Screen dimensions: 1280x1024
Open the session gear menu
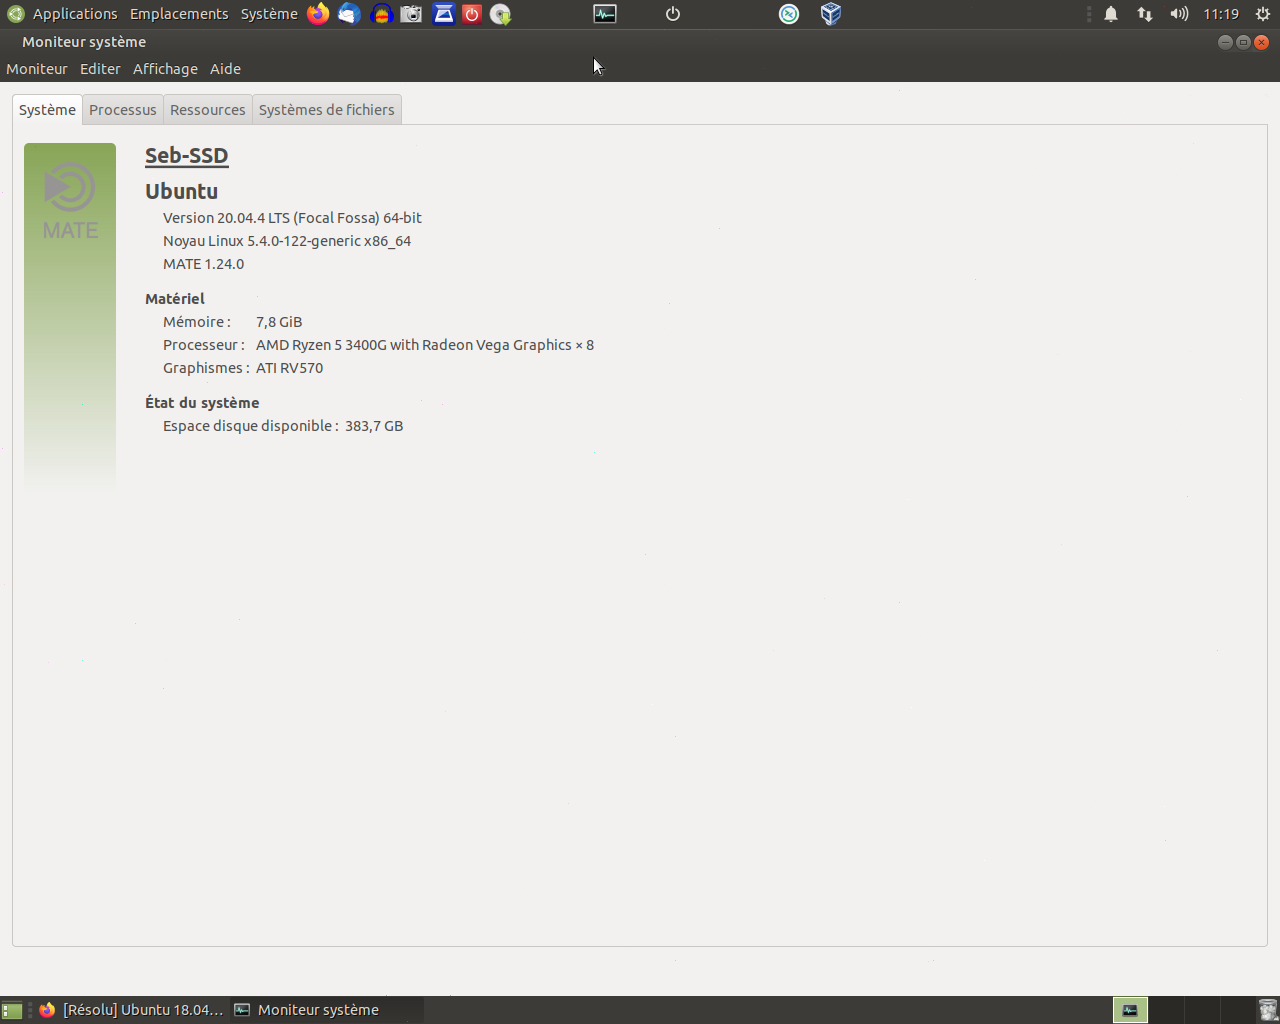click(1263, 14)
